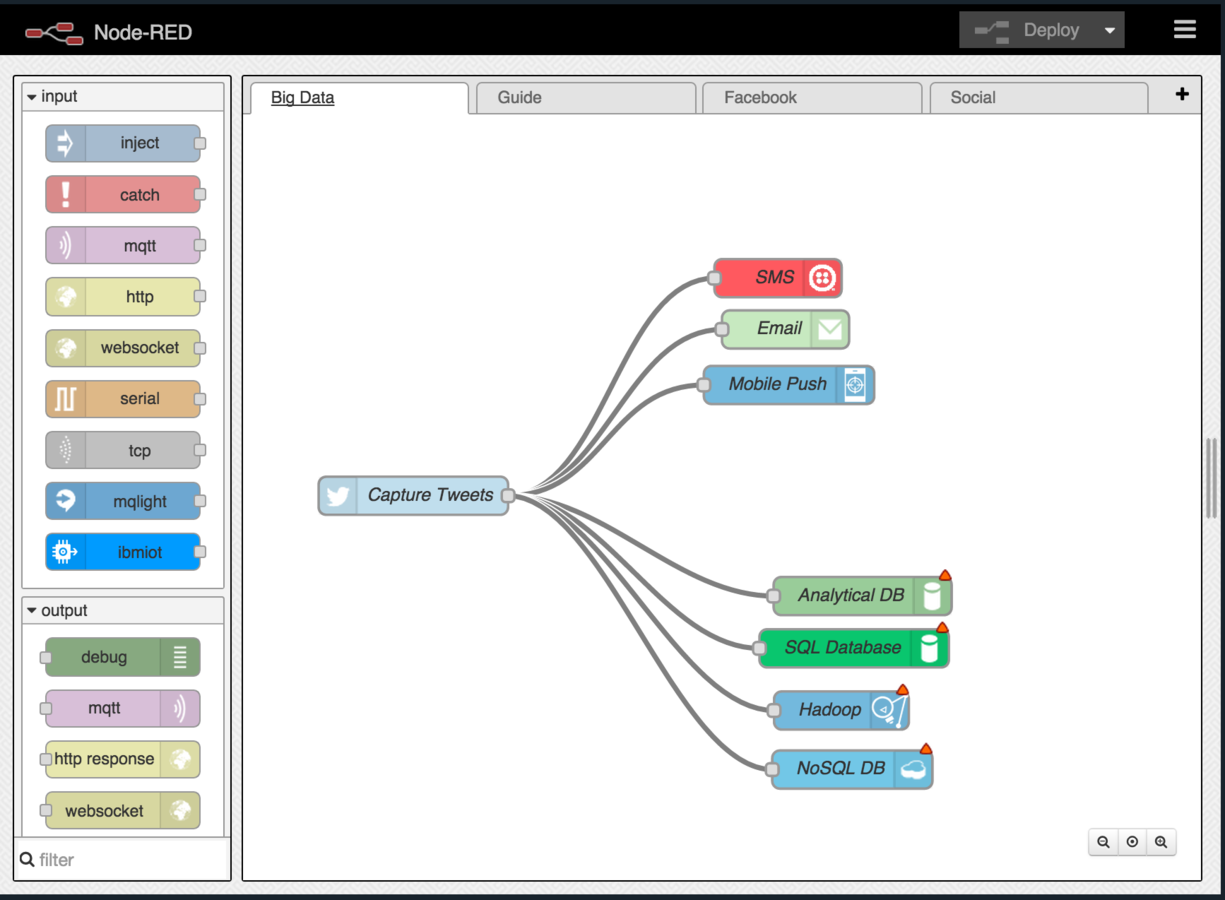The width and height of the screenshot is (1225, 900).
Task: Focus the palette filter field
Action: [122, 859]
